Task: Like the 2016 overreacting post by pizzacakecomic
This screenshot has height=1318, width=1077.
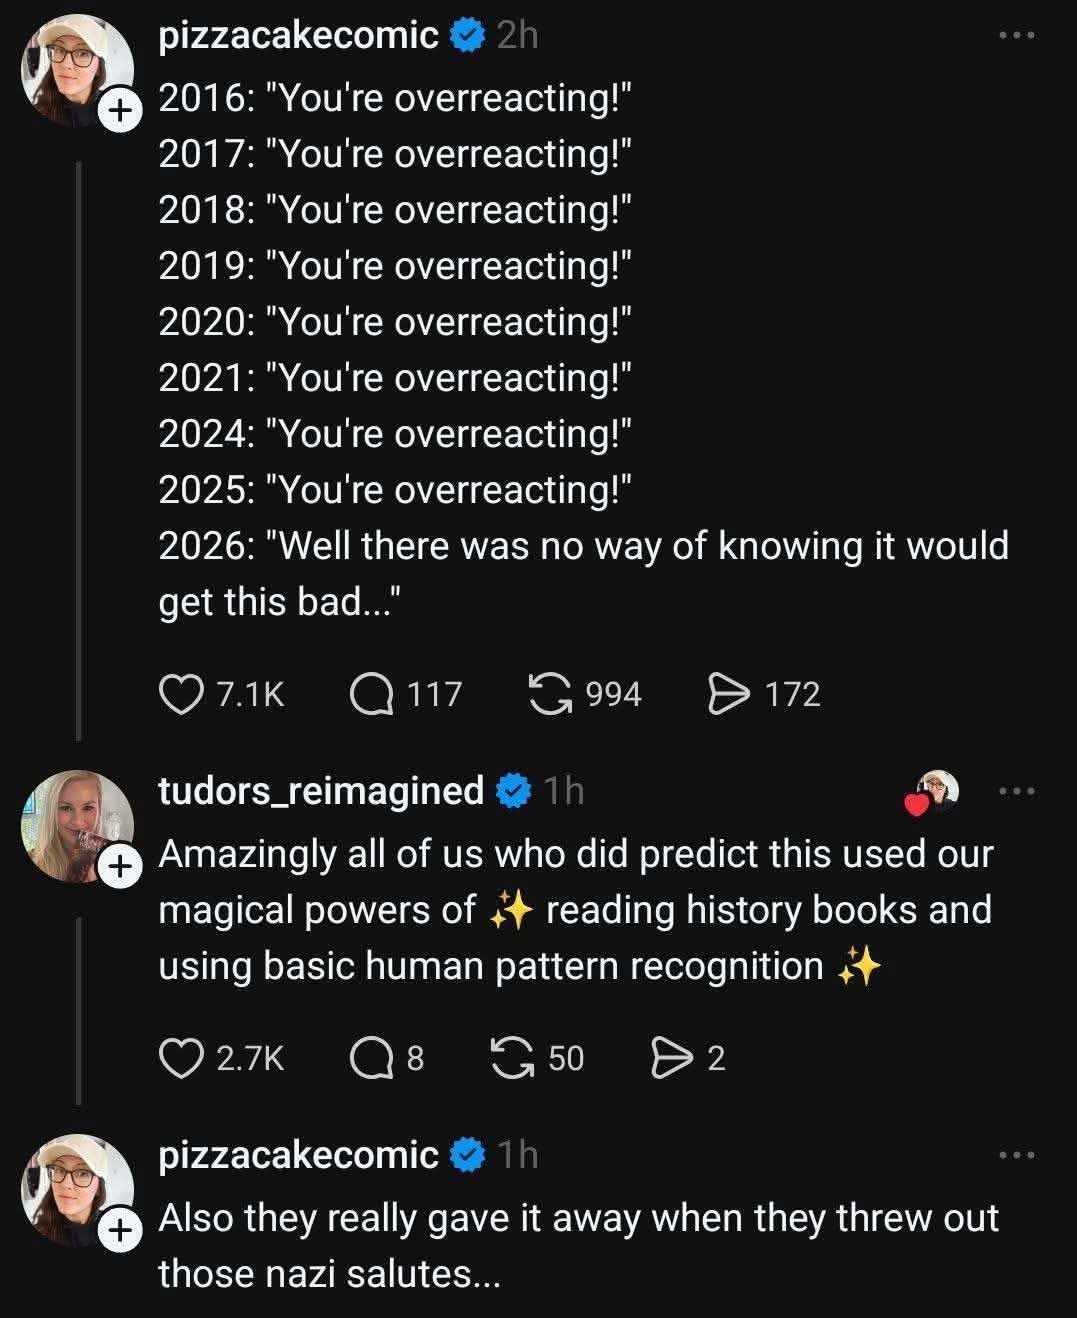Action: (x=181, y=694)
